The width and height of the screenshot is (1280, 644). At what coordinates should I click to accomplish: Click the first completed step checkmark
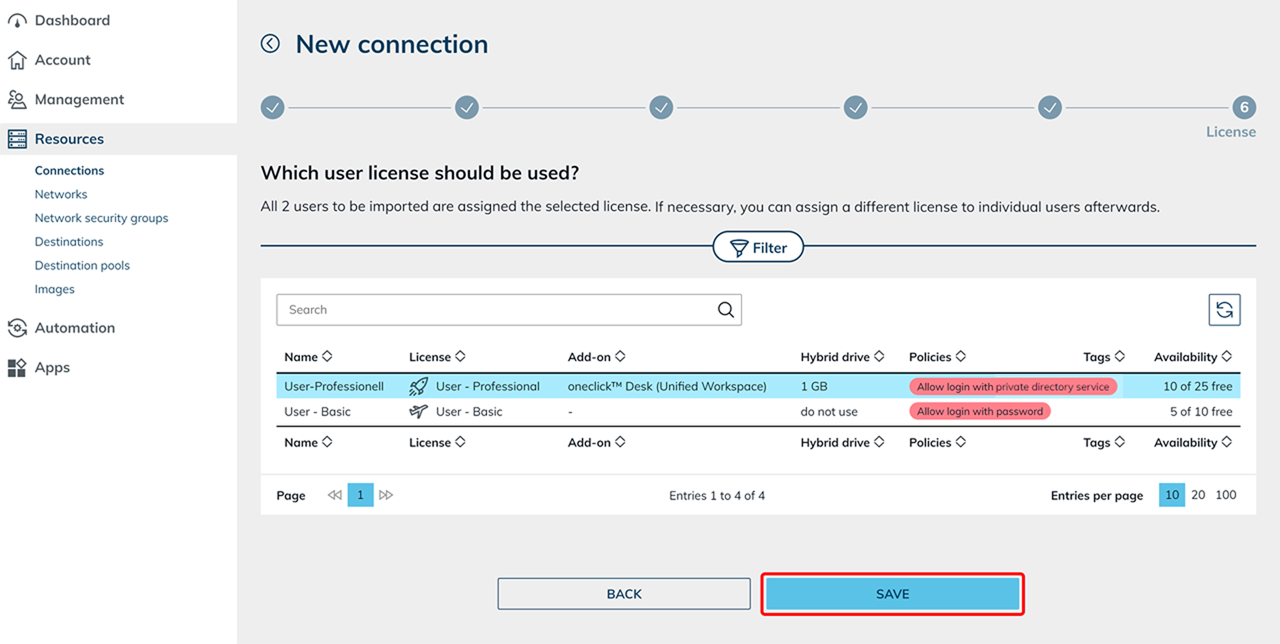[x=273, y=107]
